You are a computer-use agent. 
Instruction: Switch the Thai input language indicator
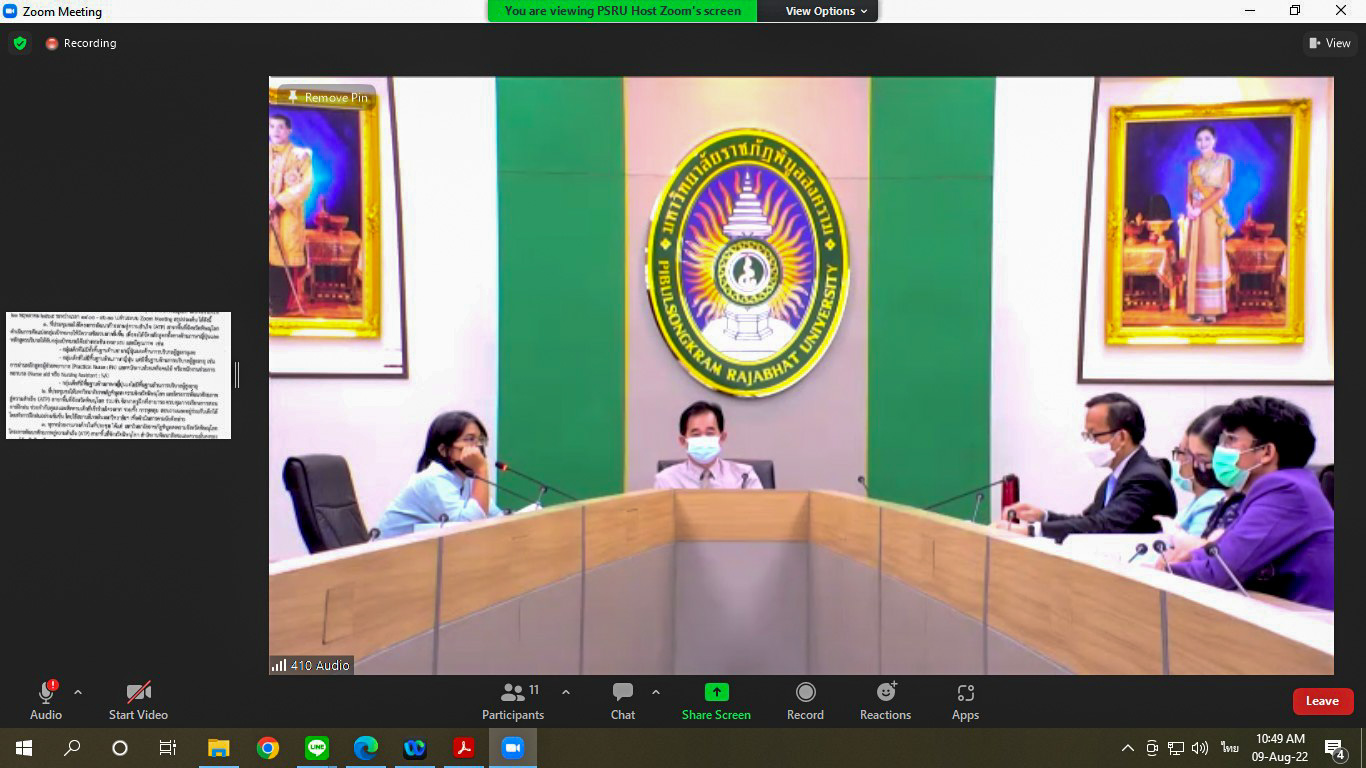[1229, 748]
